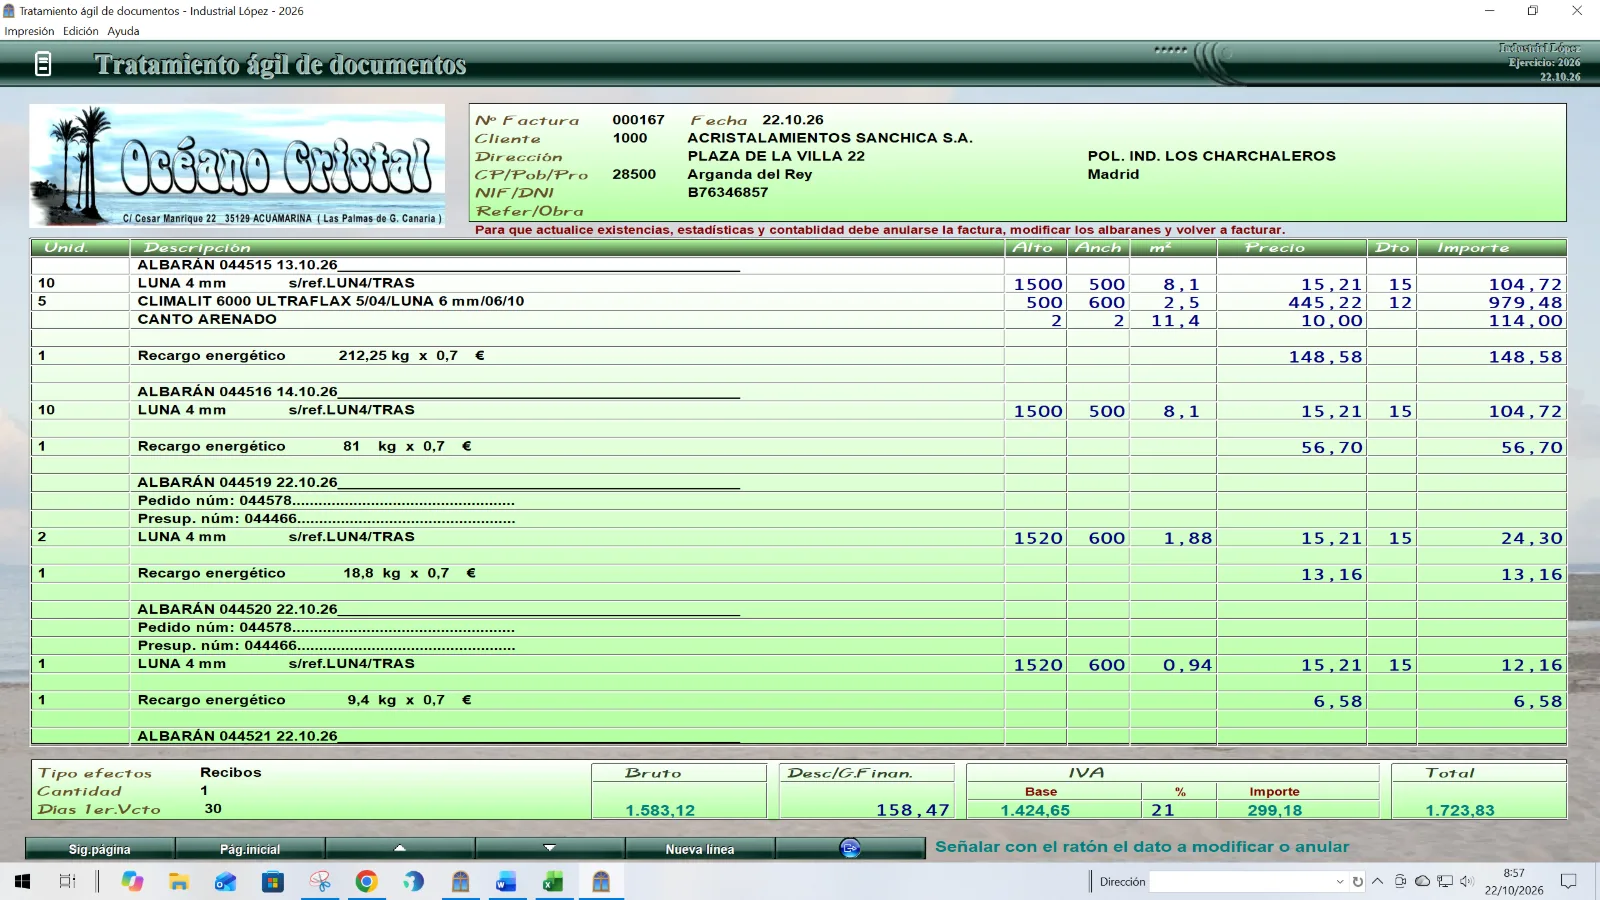Viewport: 1600px width, 900px height.
Task: Open Excel from the taskbar
Action: [553, 881]
